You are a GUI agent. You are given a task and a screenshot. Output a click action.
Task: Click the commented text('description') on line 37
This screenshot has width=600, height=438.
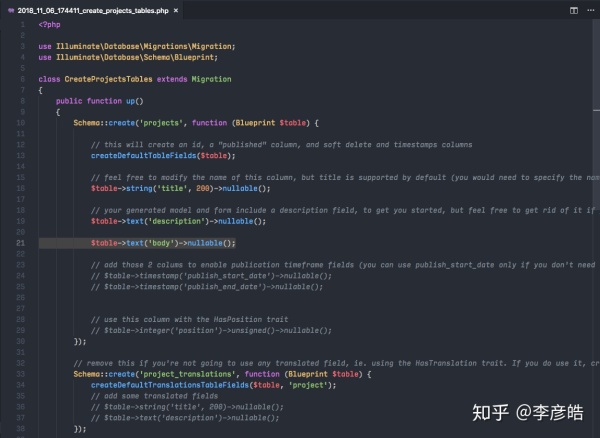[x=185, y=418]
